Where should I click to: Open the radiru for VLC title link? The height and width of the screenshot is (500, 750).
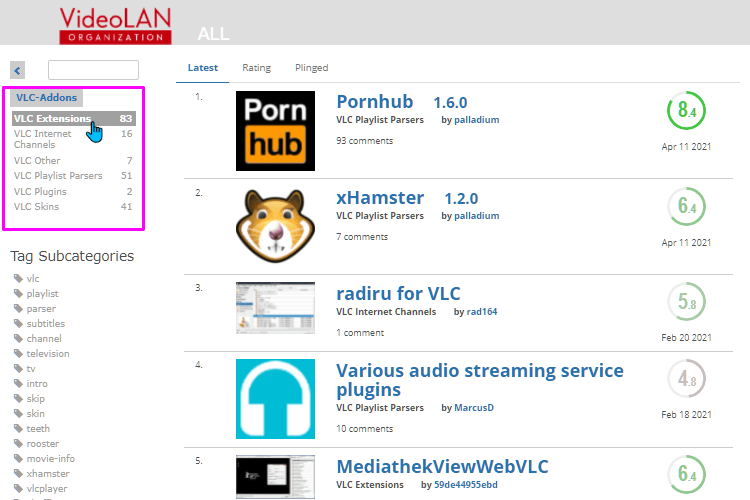click(x=398, y=293)
